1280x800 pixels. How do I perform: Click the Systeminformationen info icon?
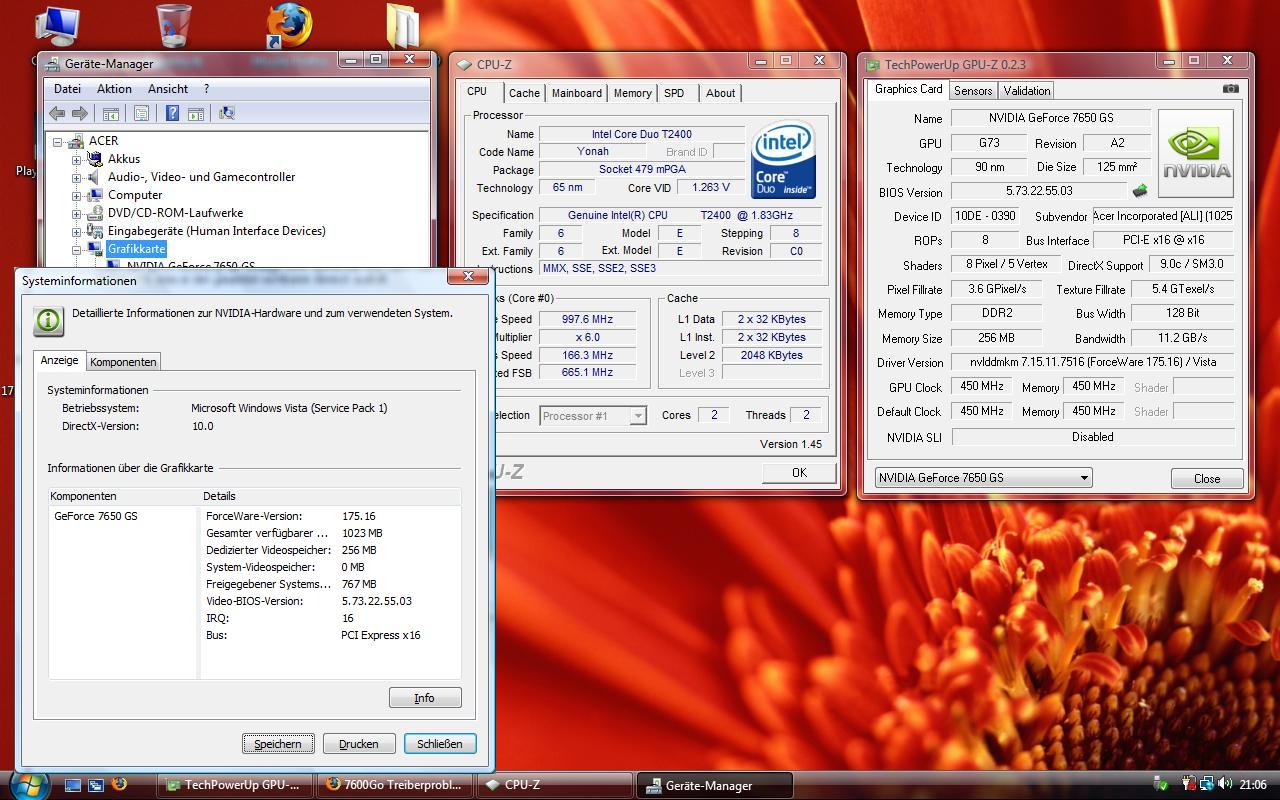click(x=48, y=320)
